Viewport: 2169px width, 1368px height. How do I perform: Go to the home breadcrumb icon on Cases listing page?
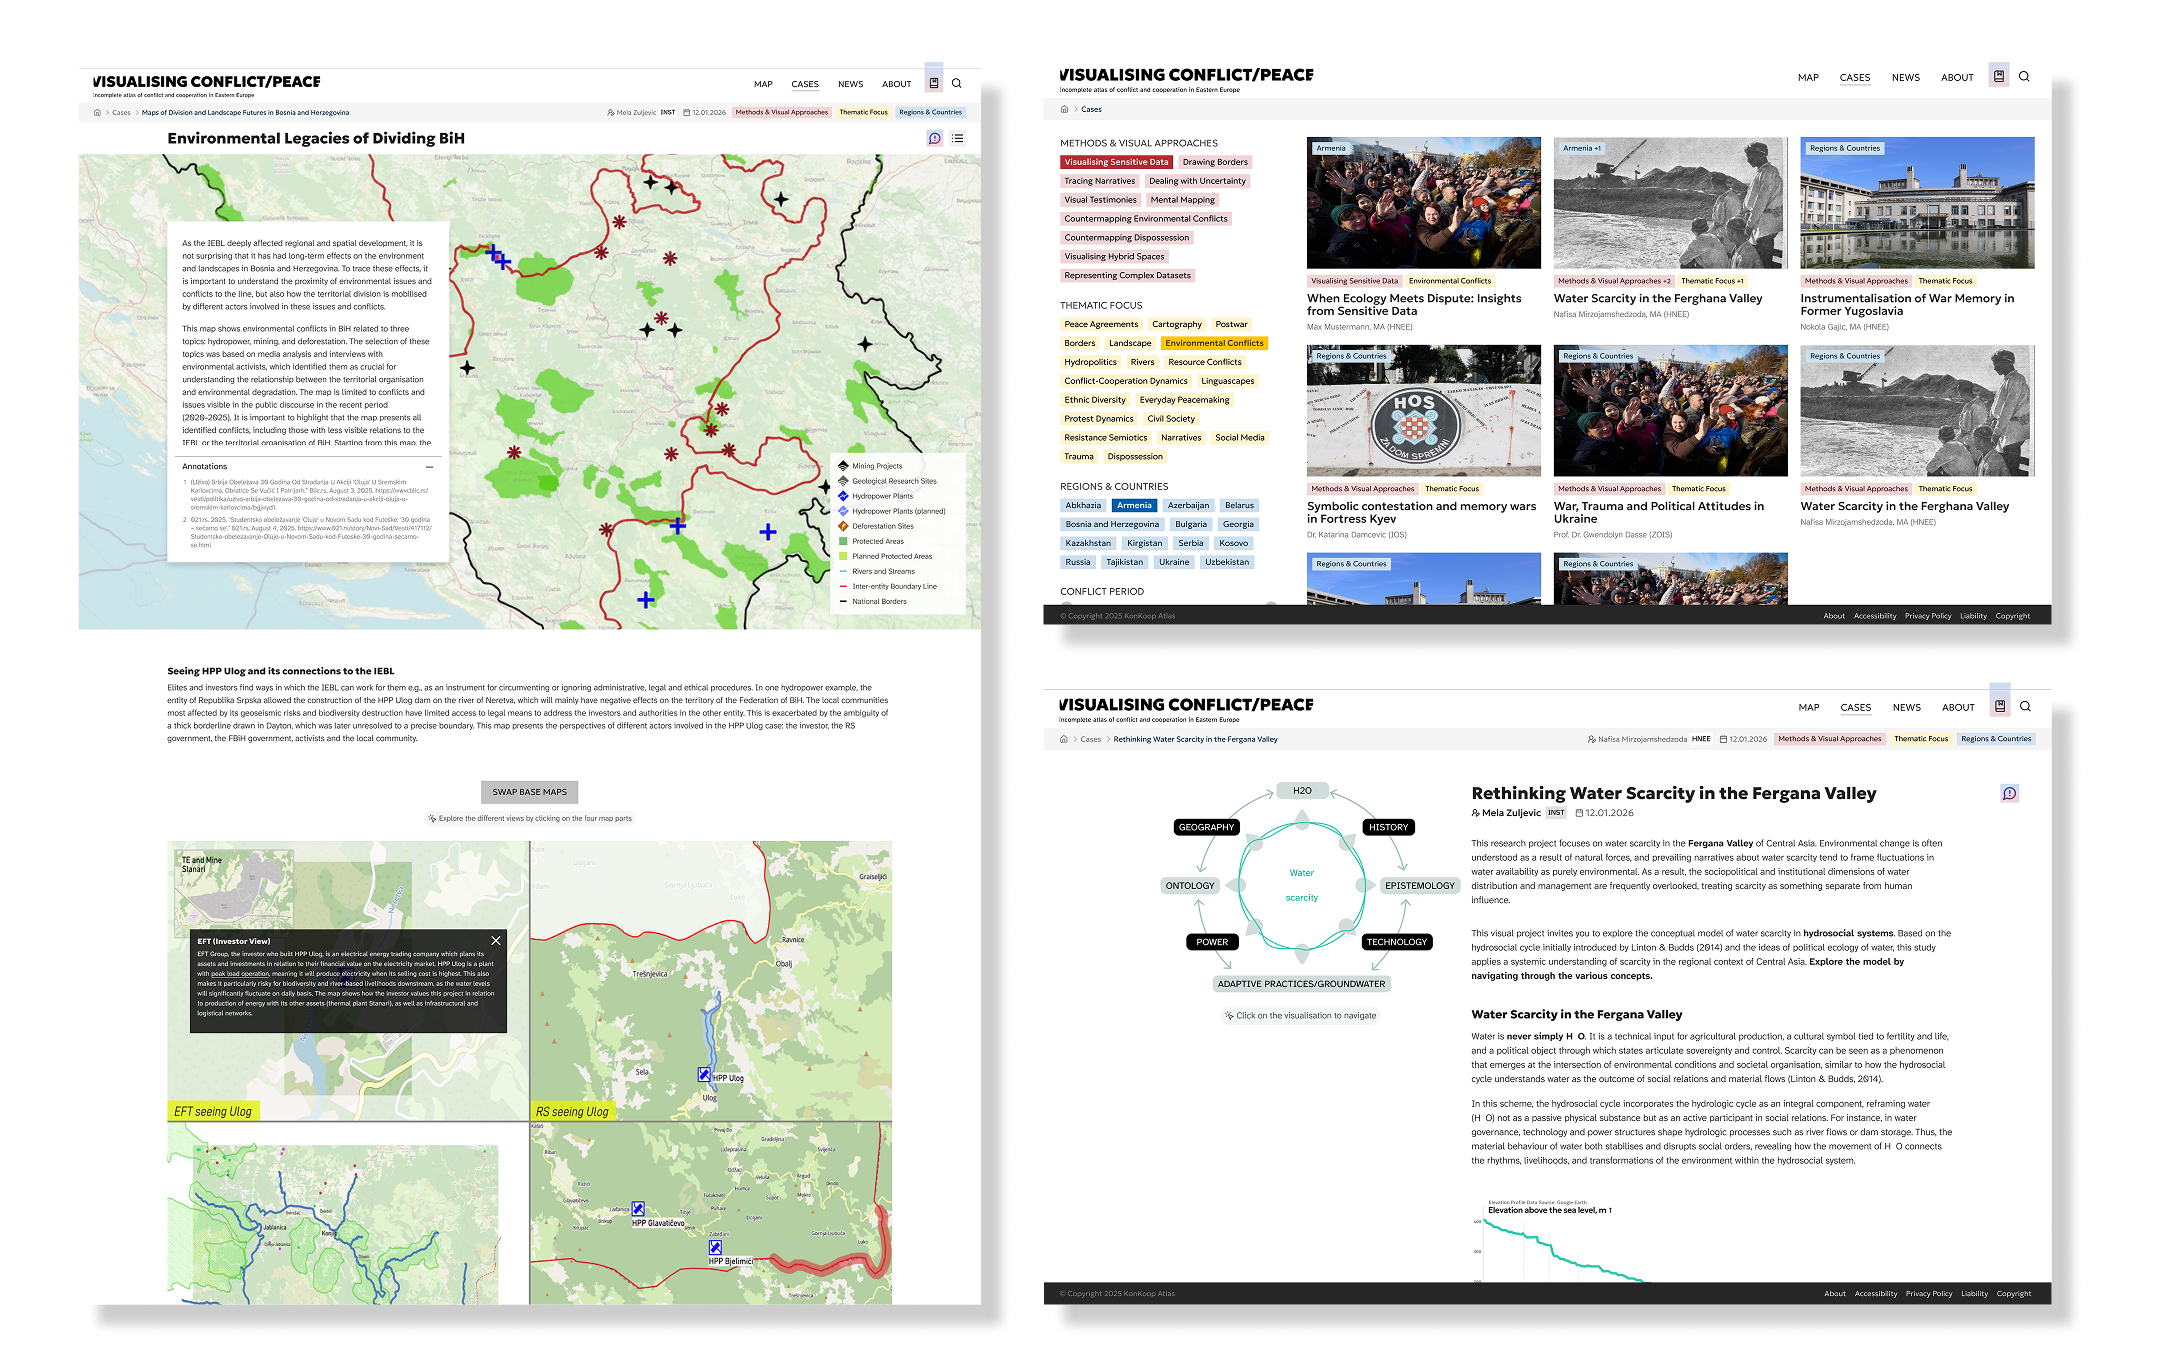[1064, 109]
